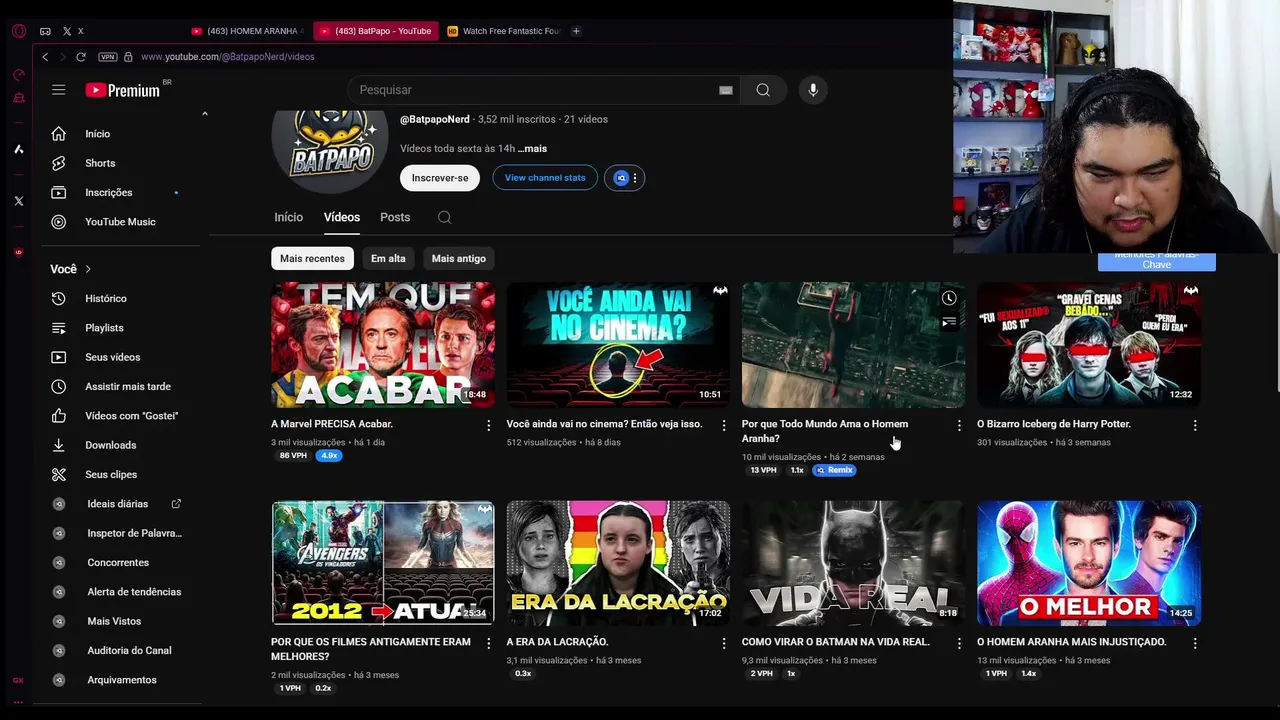Open Vídeos com "Gostei" list

pyautogui.click(x=118, y=416)
